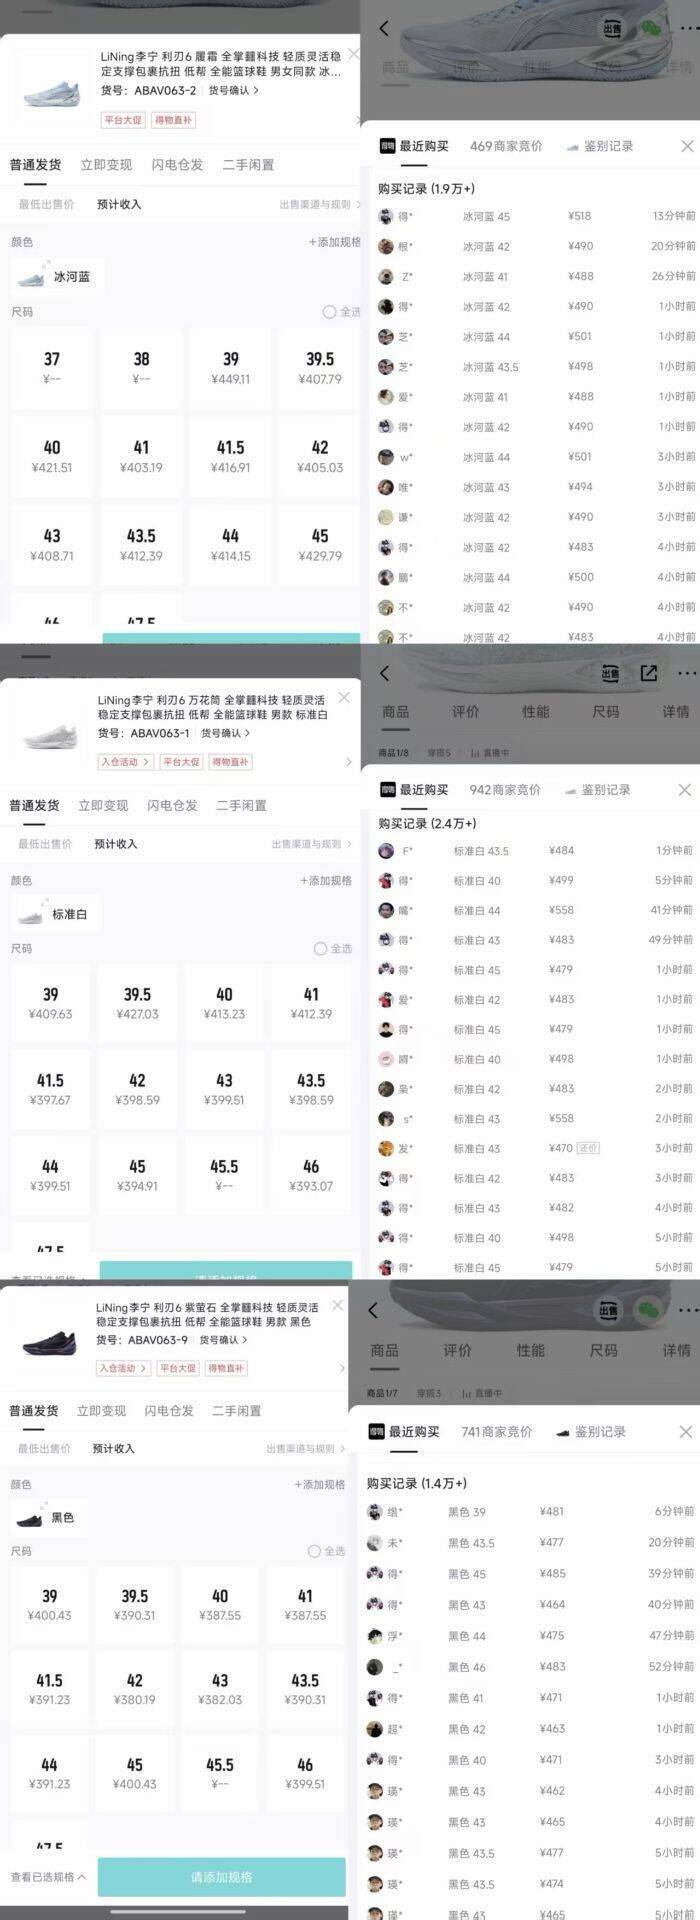Open 出售渠道与规则 in the 黑色 sheet
The height and width of the screenshot is (1920, 700).
coord(306,1448)
